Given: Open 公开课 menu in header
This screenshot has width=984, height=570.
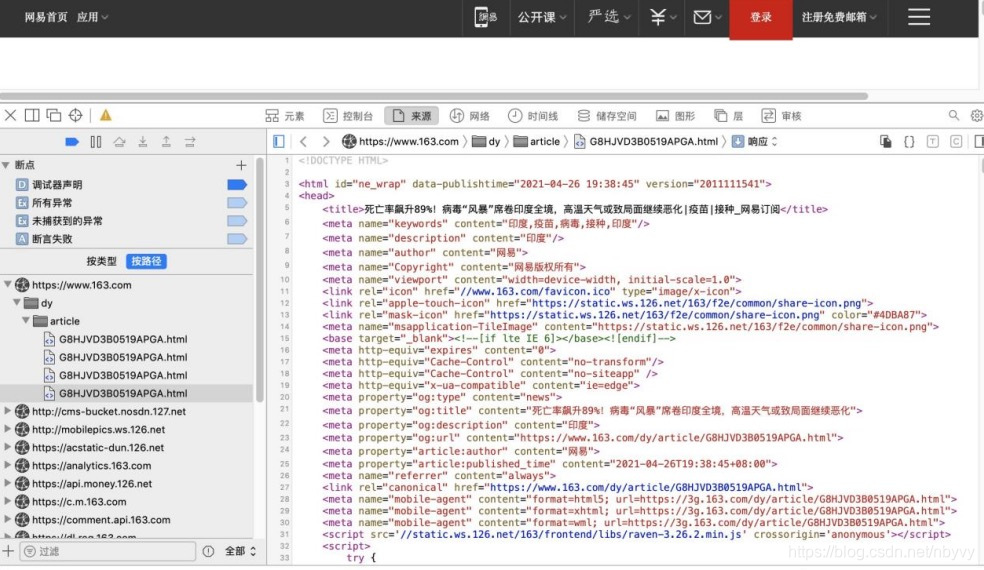Looking at the screenshot, I should click(542, 17).
